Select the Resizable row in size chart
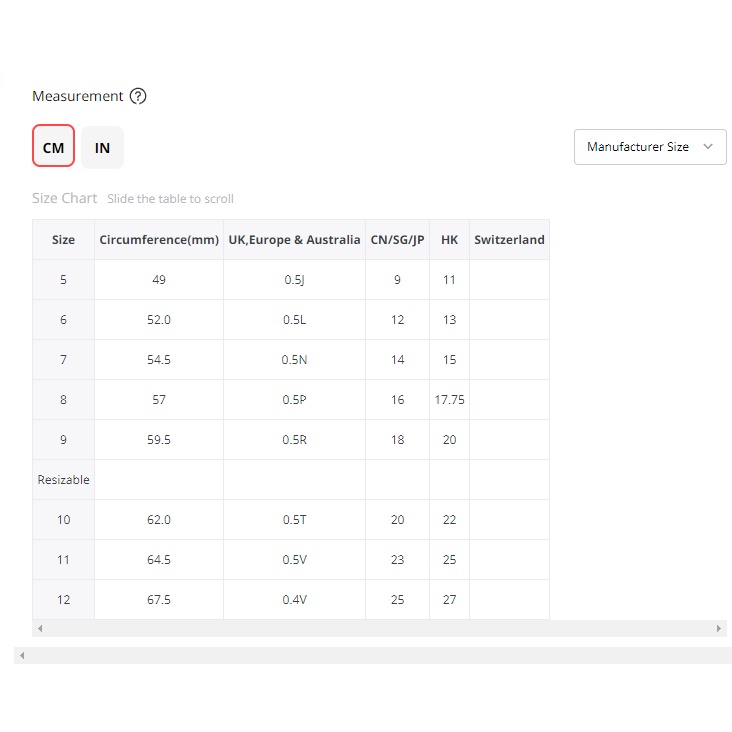Viewport: 732px width, 732px height. pos(63,480)
